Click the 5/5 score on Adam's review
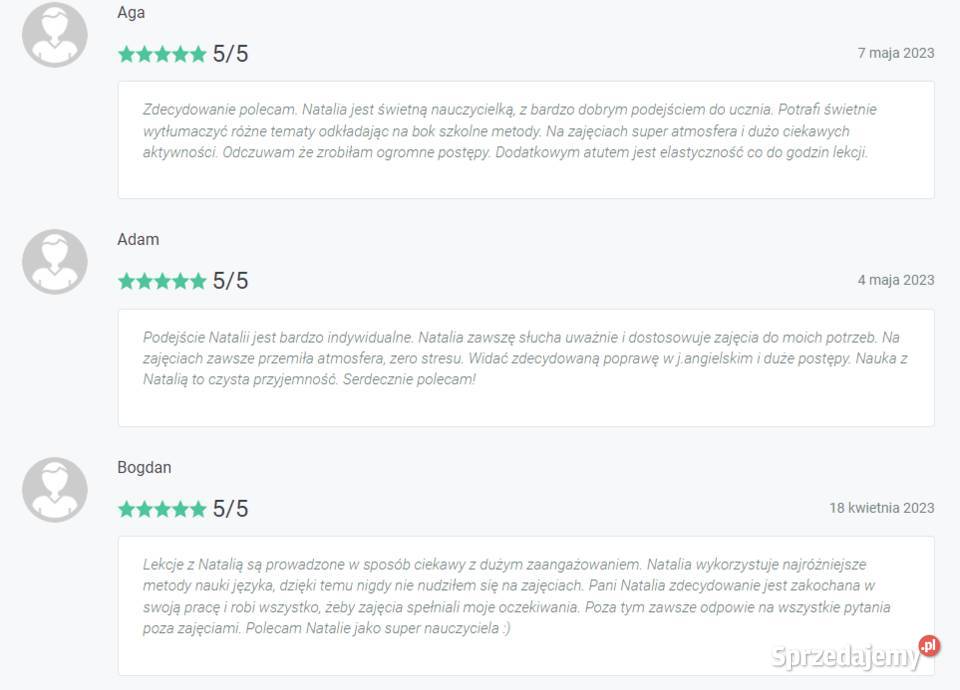Image resolution: width=960 pixels, height=690 pixels. point(230,281)
